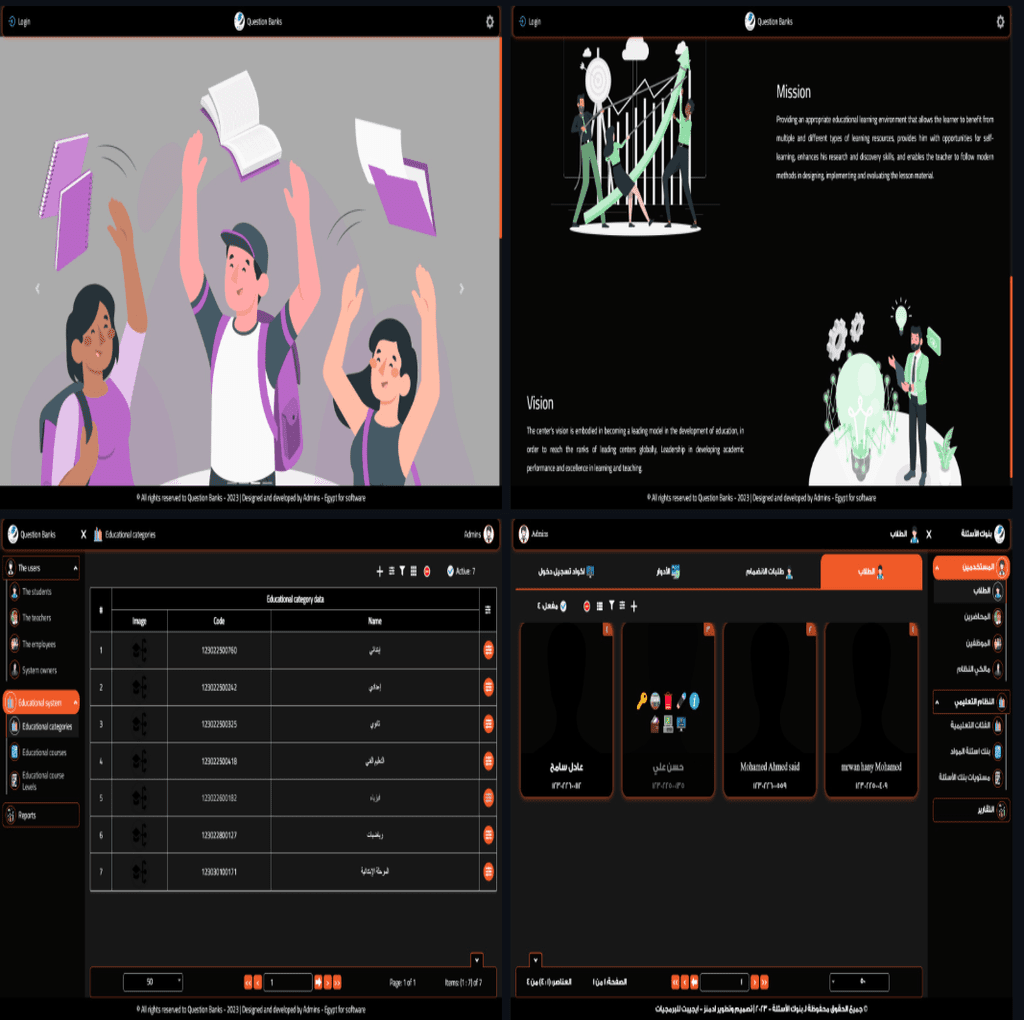Add a new student with plus icon in Arabic panel
The width and height of the screenshot is (1024, 1020).
click(x=633, y=606)
